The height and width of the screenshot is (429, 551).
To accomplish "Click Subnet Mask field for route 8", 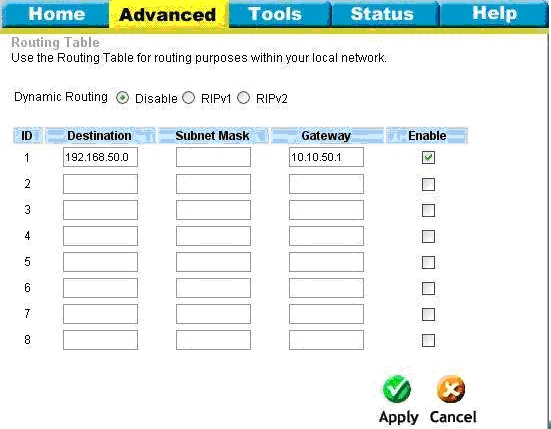I will coord(213,340).
